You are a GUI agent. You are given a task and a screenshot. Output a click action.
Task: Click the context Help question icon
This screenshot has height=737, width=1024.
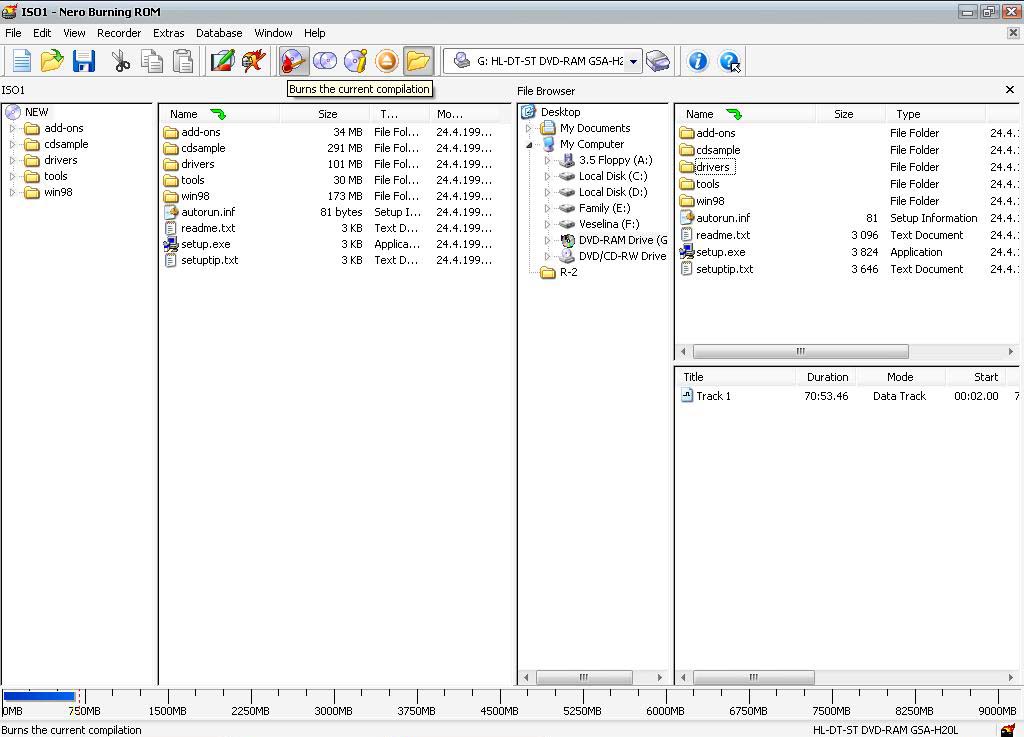click(x=729, y=61)
